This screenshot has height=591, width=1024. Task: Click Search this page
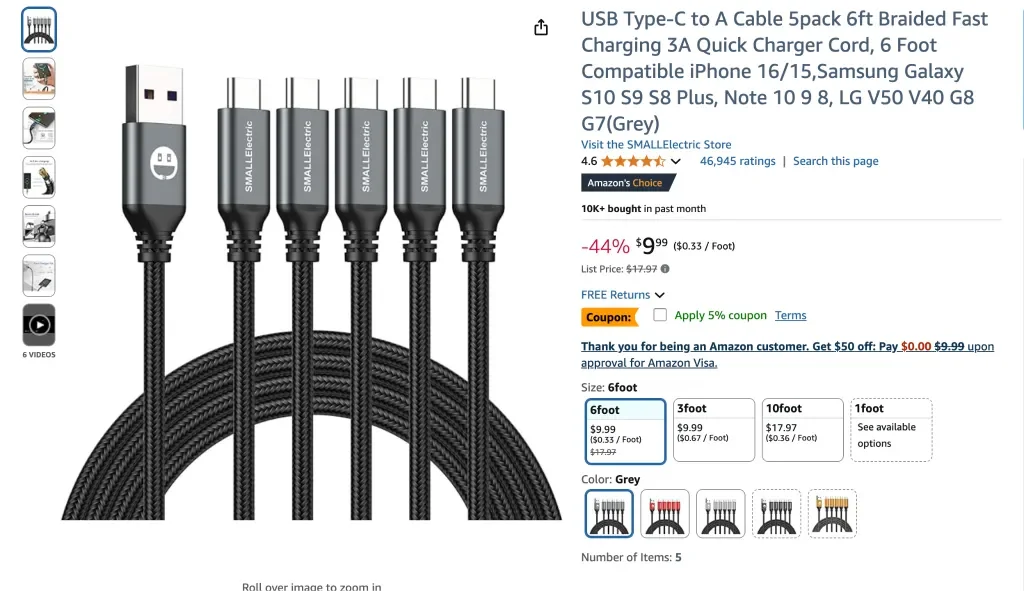pyautogui.click(x=836, y=161)
